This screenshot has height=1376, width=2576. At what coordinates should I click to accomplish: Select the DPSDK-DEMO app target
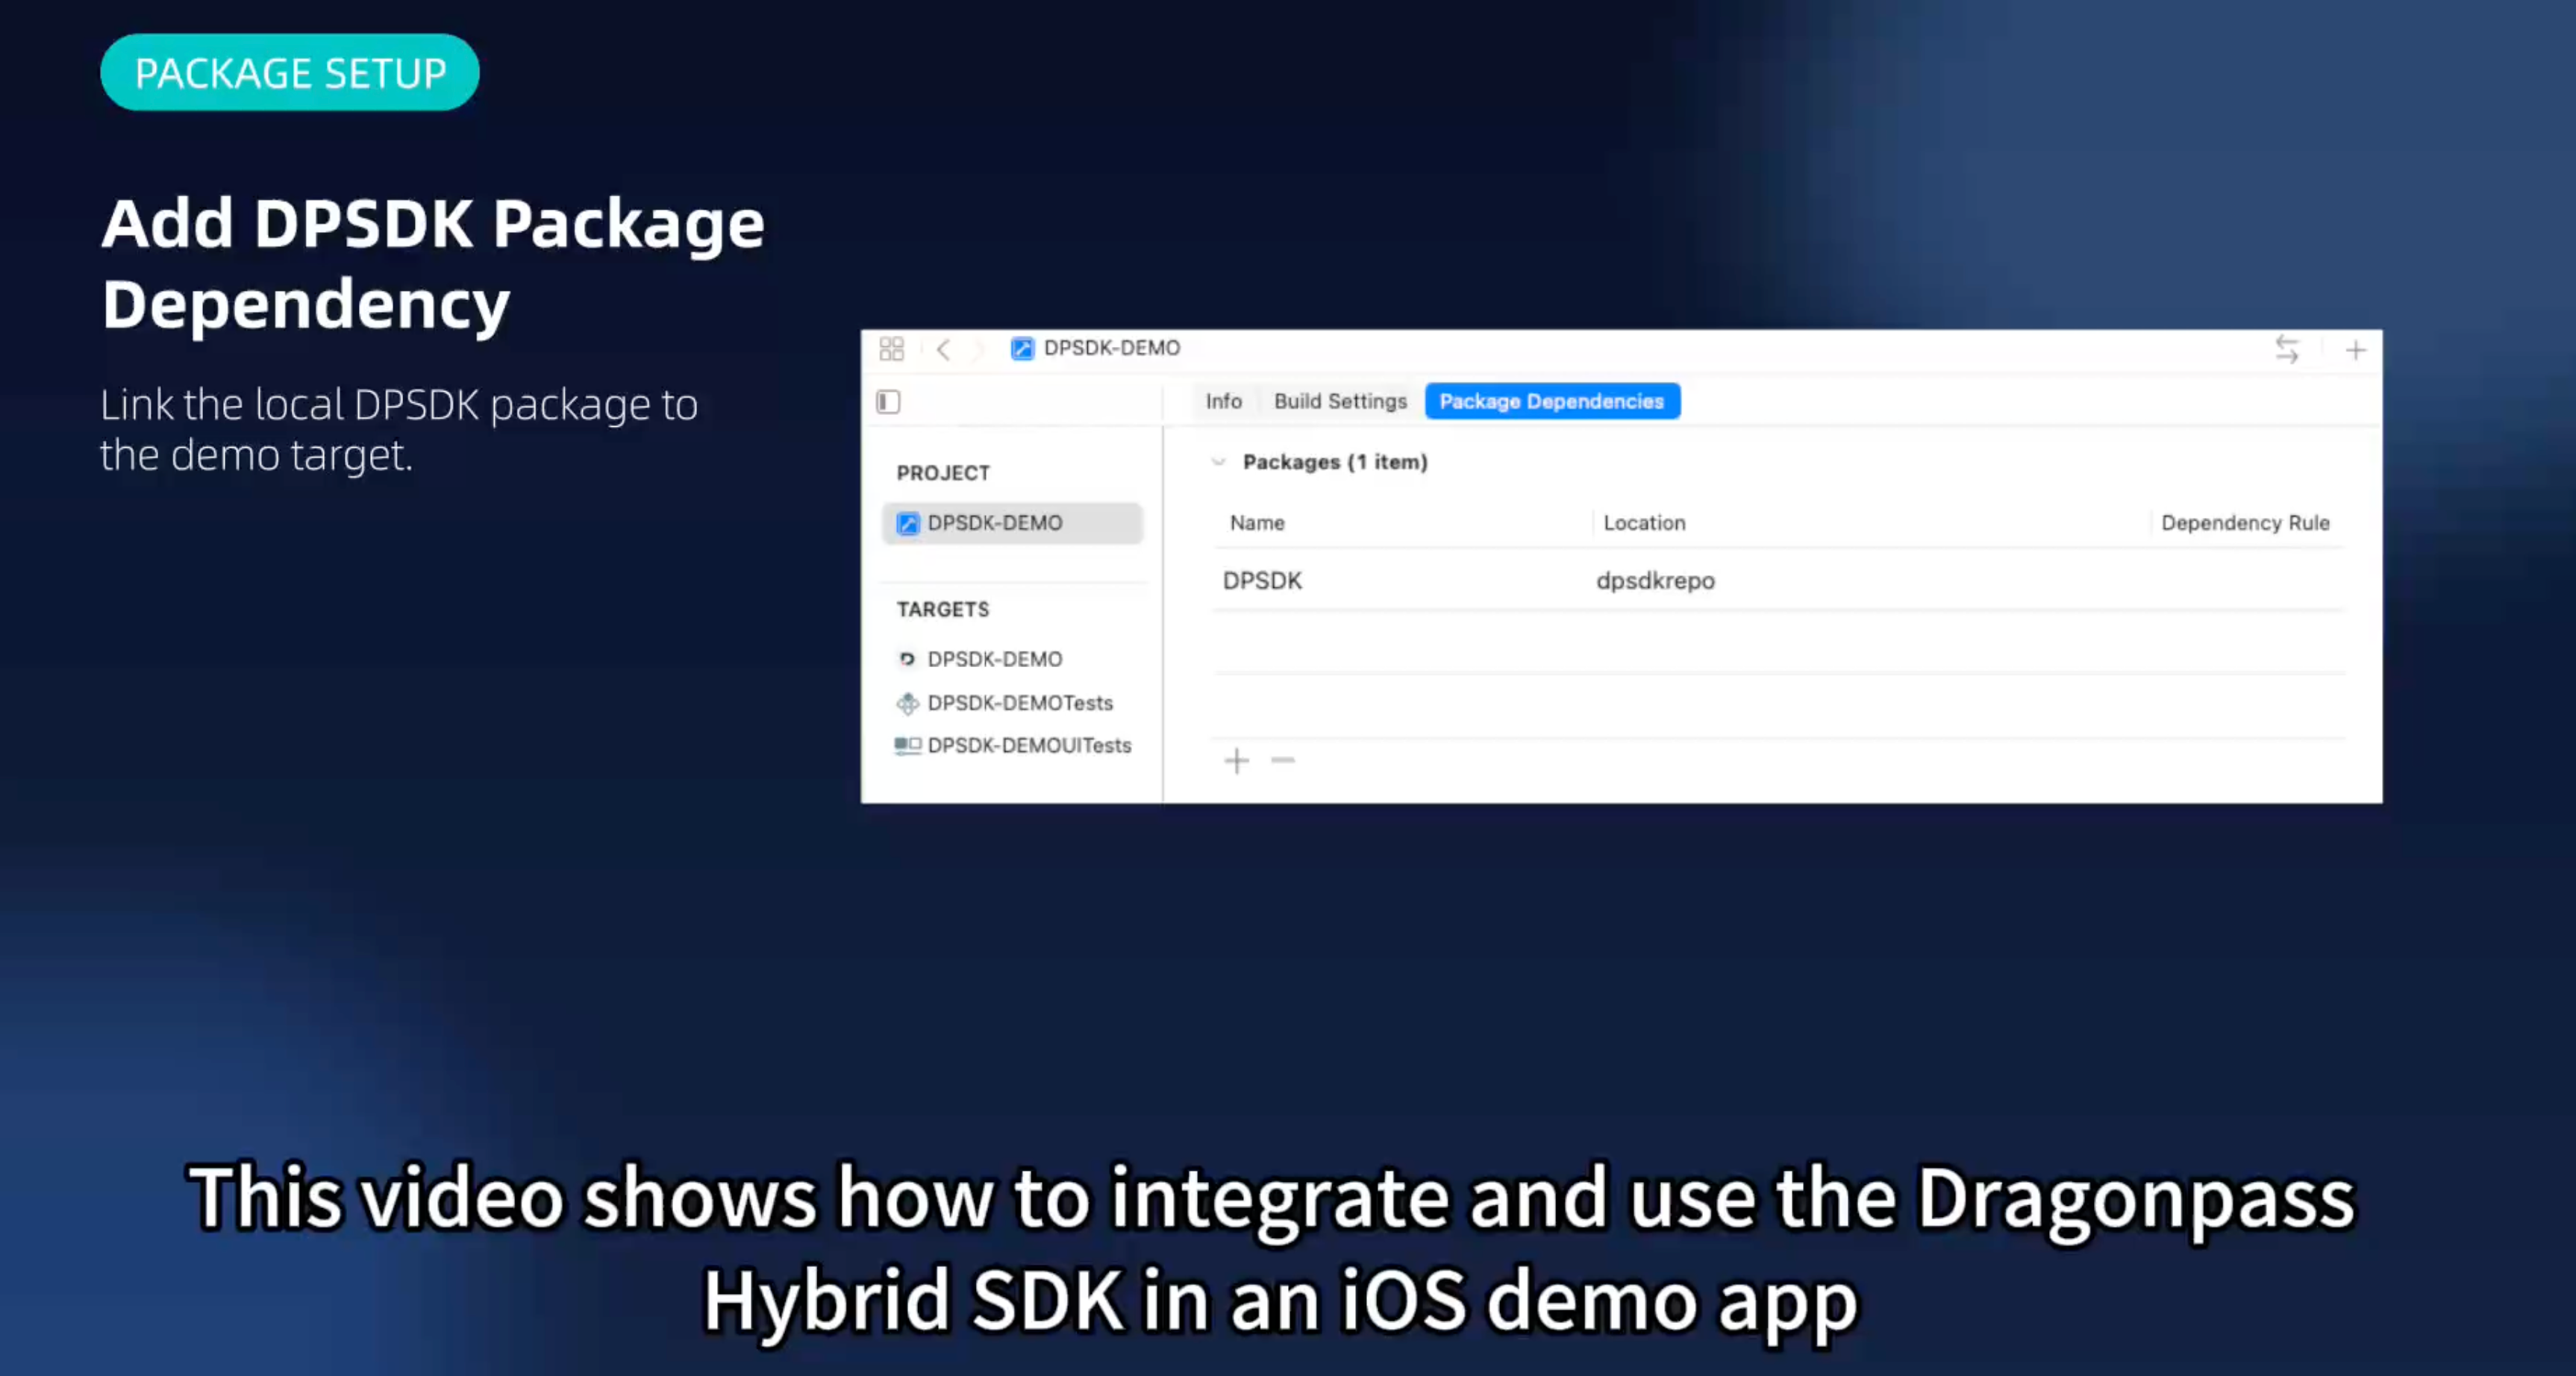(994, 659)
